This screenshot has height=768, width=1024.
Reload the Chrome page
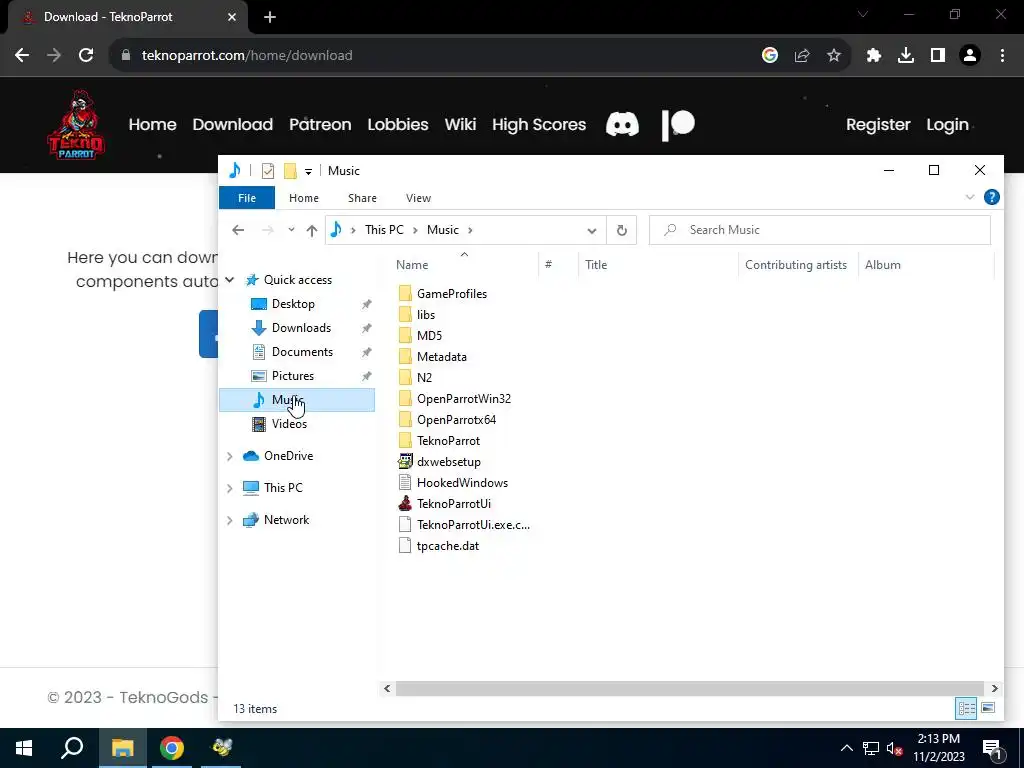point(86,56)
